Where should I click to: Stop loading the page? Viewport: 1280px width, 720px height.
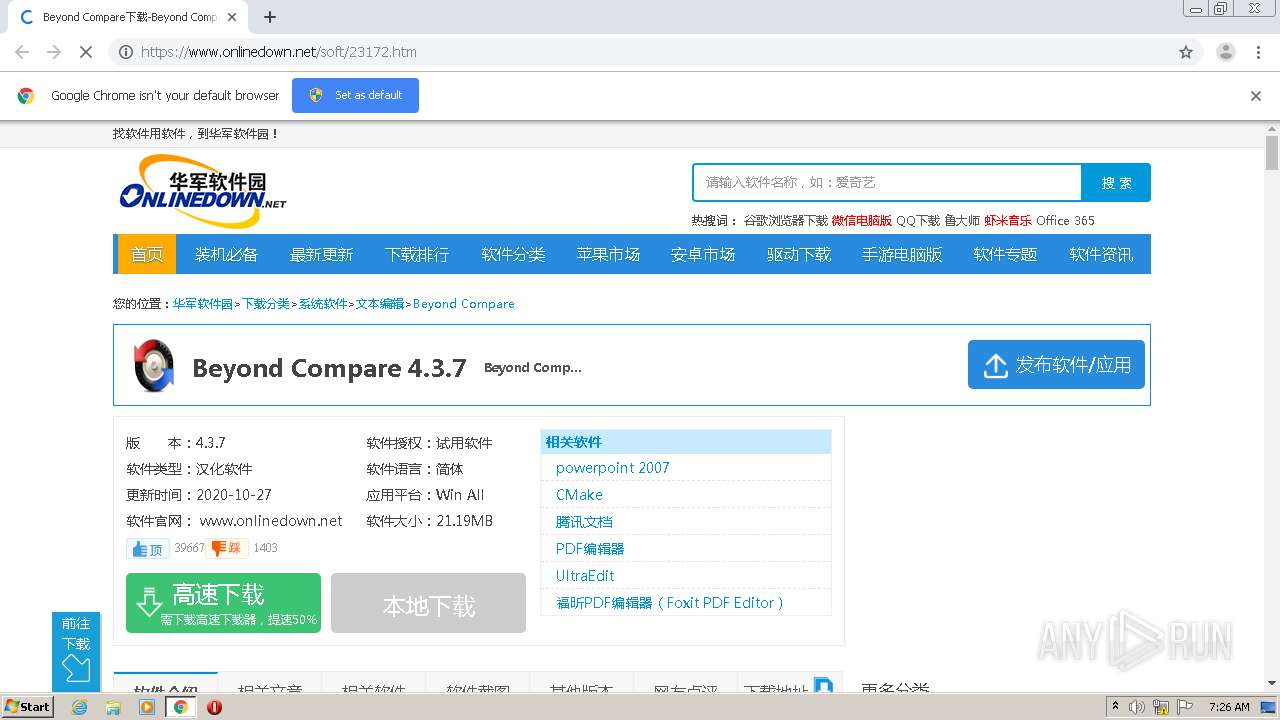point(86,52)
